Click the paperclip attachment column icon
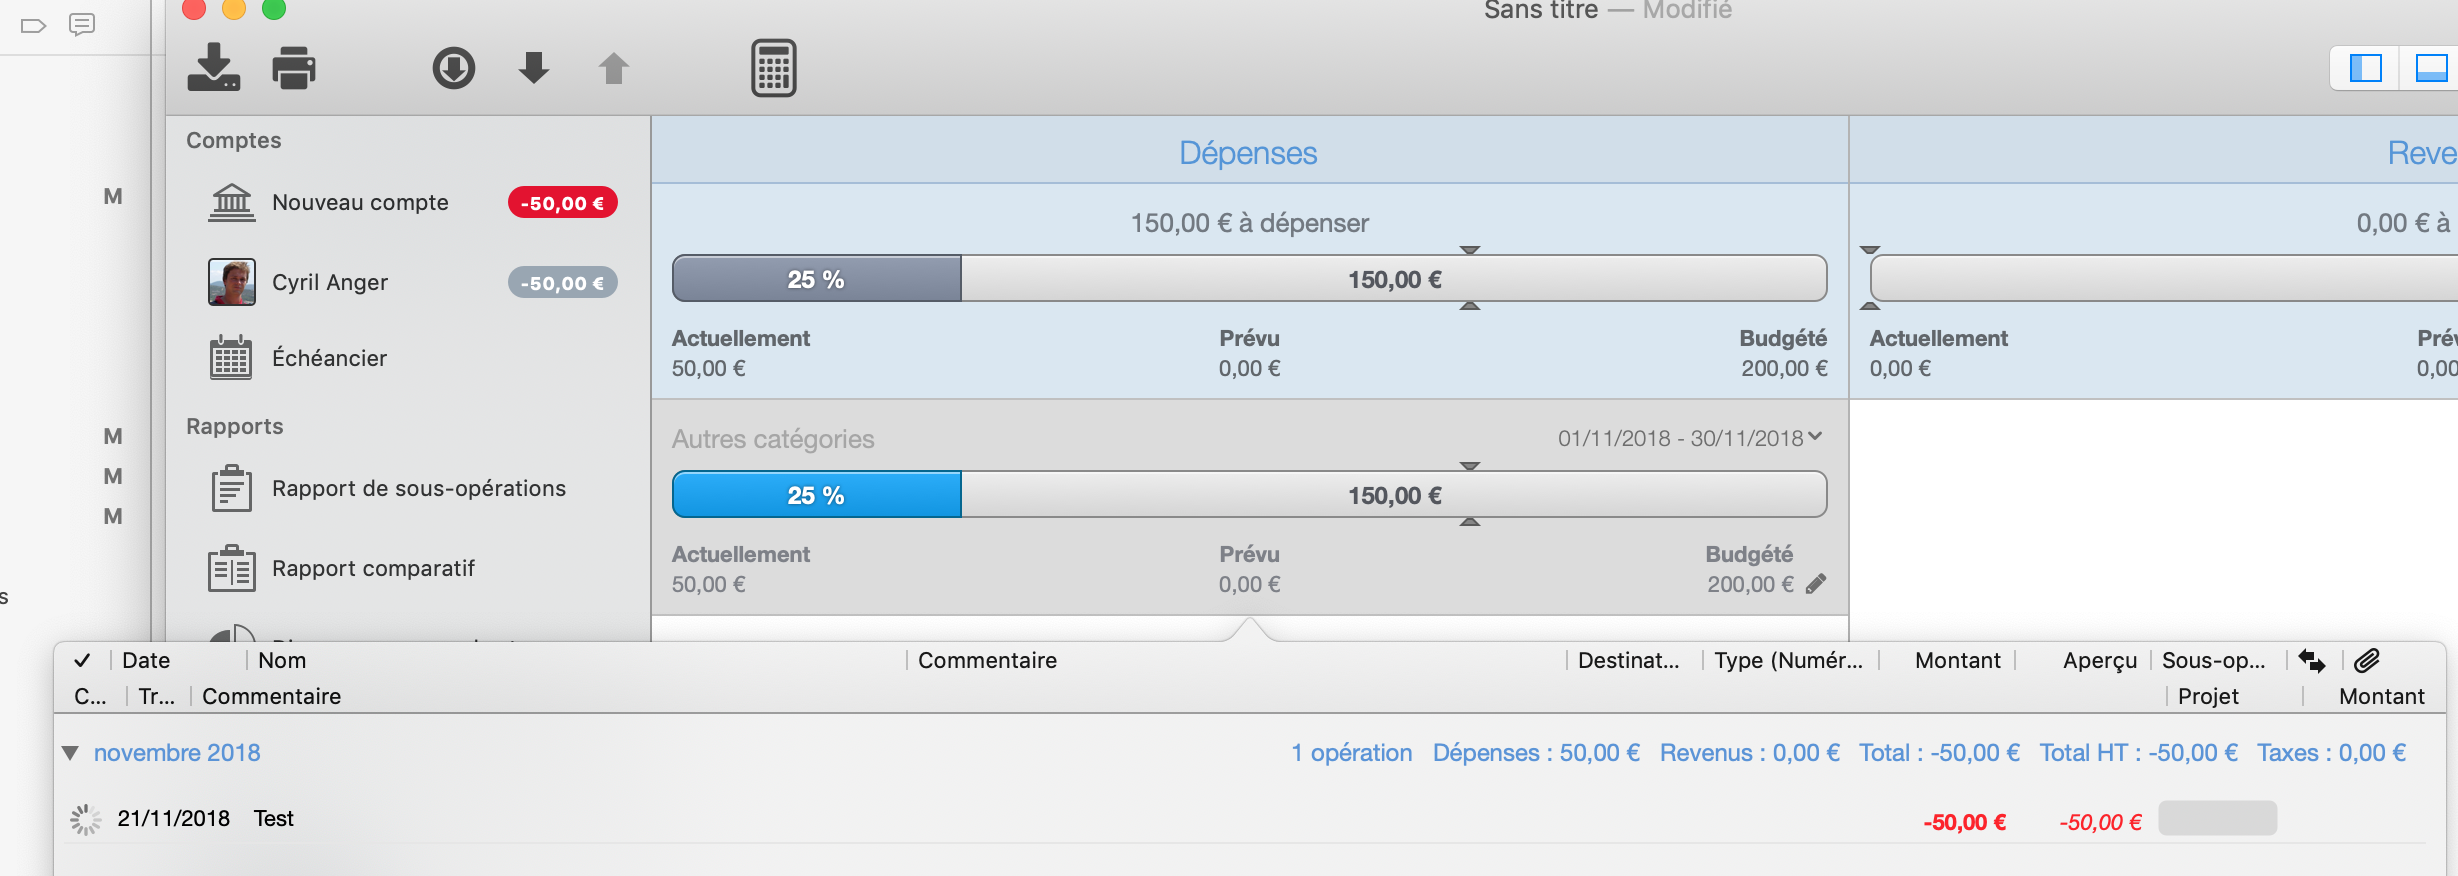This screenshot has height=876, width=2458. pyautogui.click(x=2366, y=660)
